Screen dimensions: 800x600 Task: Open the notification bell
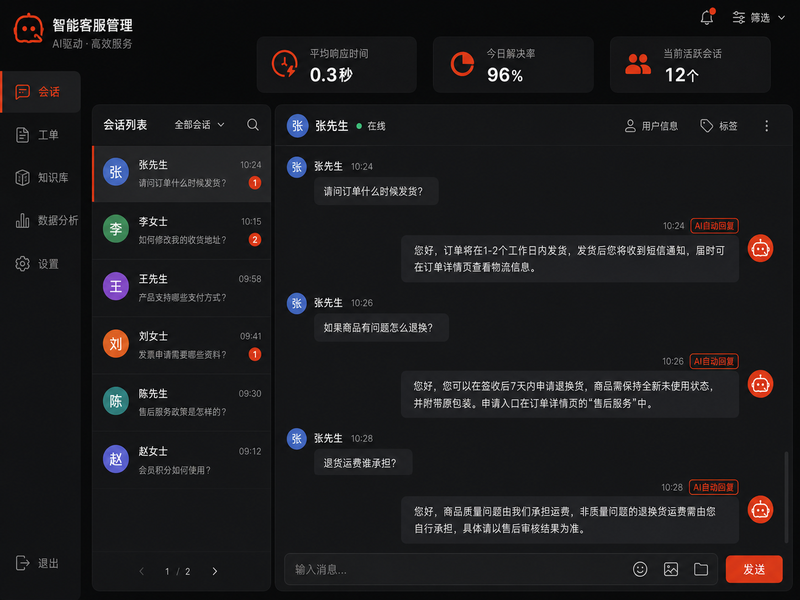click(707, 17)
